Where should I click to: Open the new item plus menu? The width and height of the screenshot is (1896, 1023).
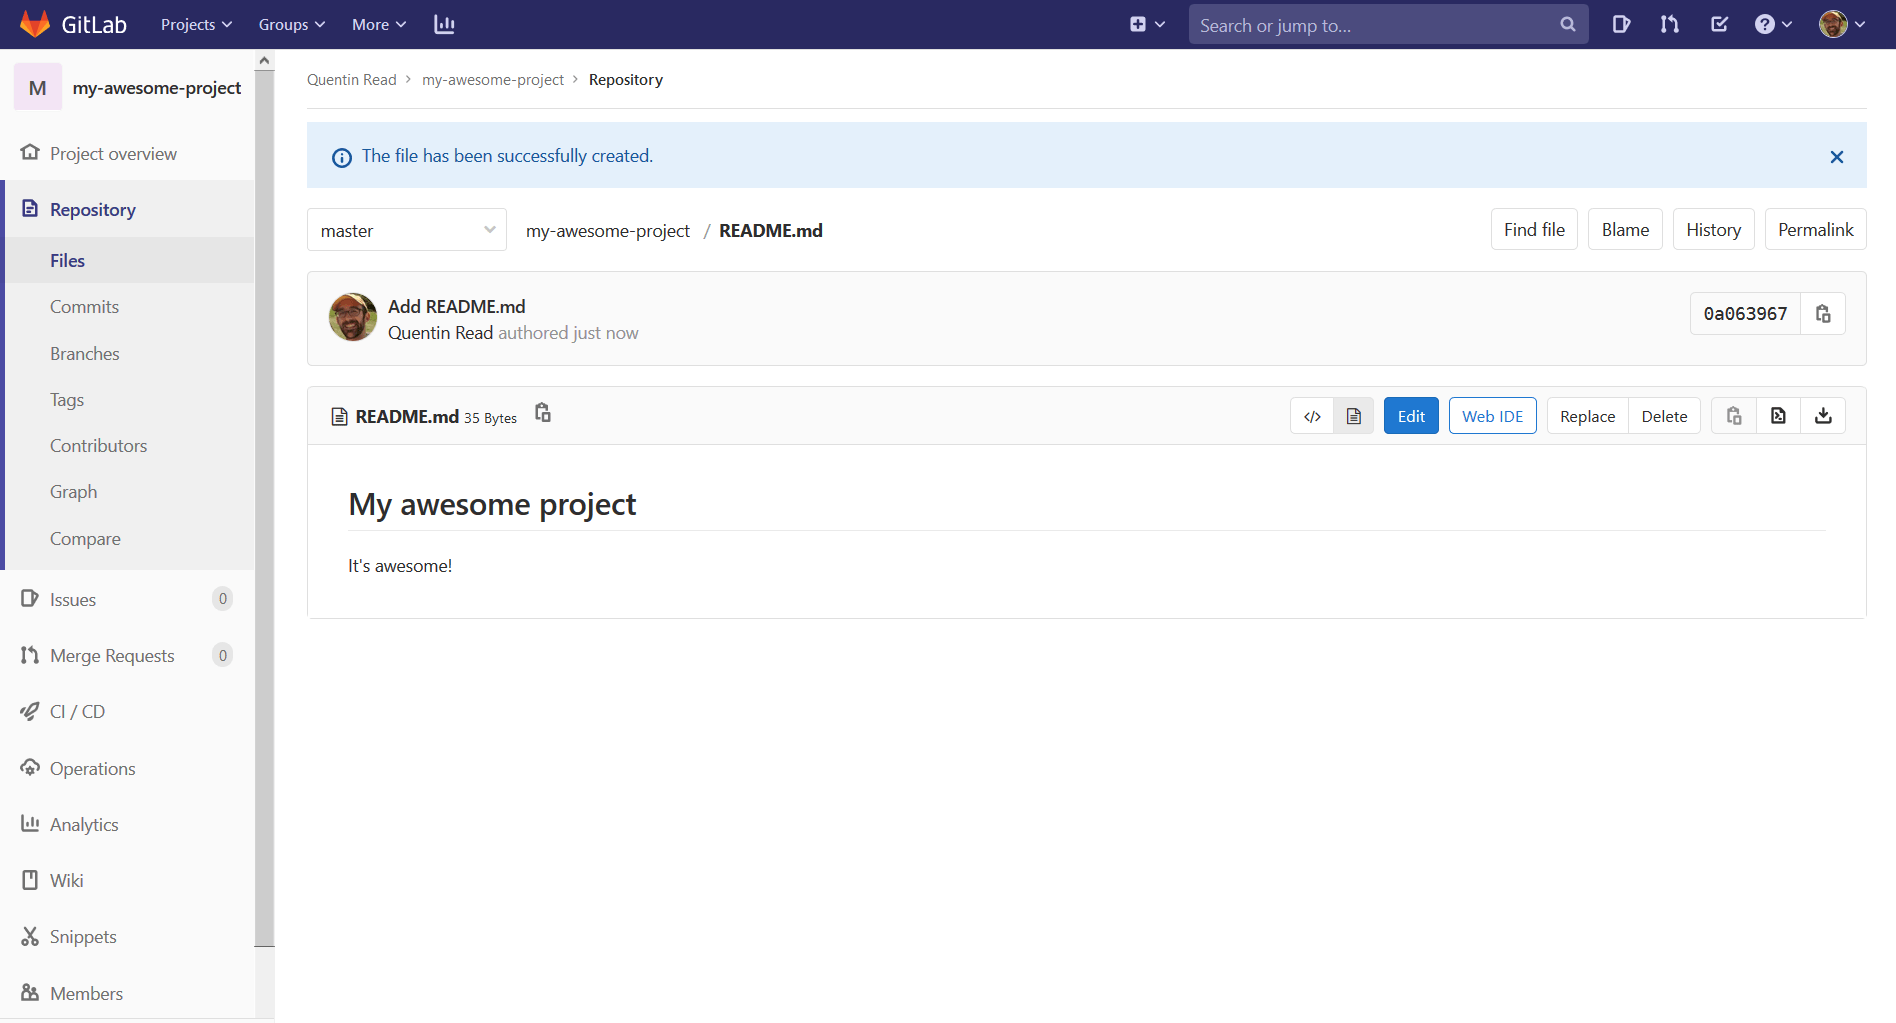pyautogui.click(x=1147, y=24)
